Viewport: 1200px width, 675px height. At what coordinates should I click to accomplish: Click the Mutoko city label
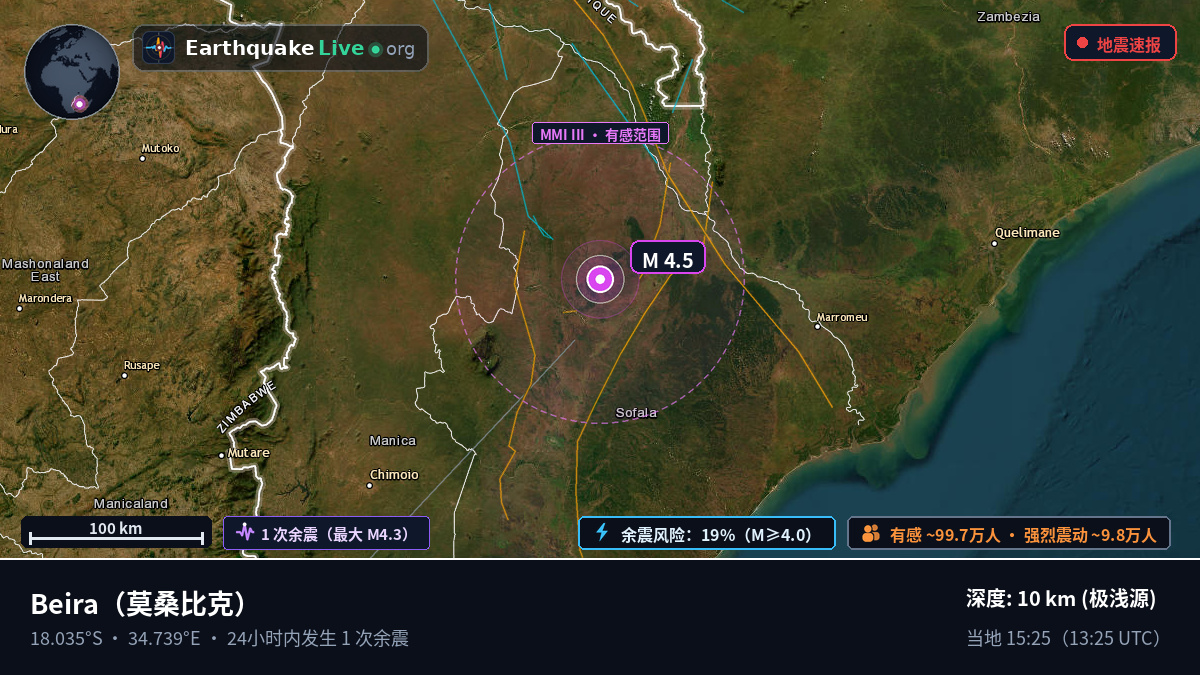coord(160,148)
